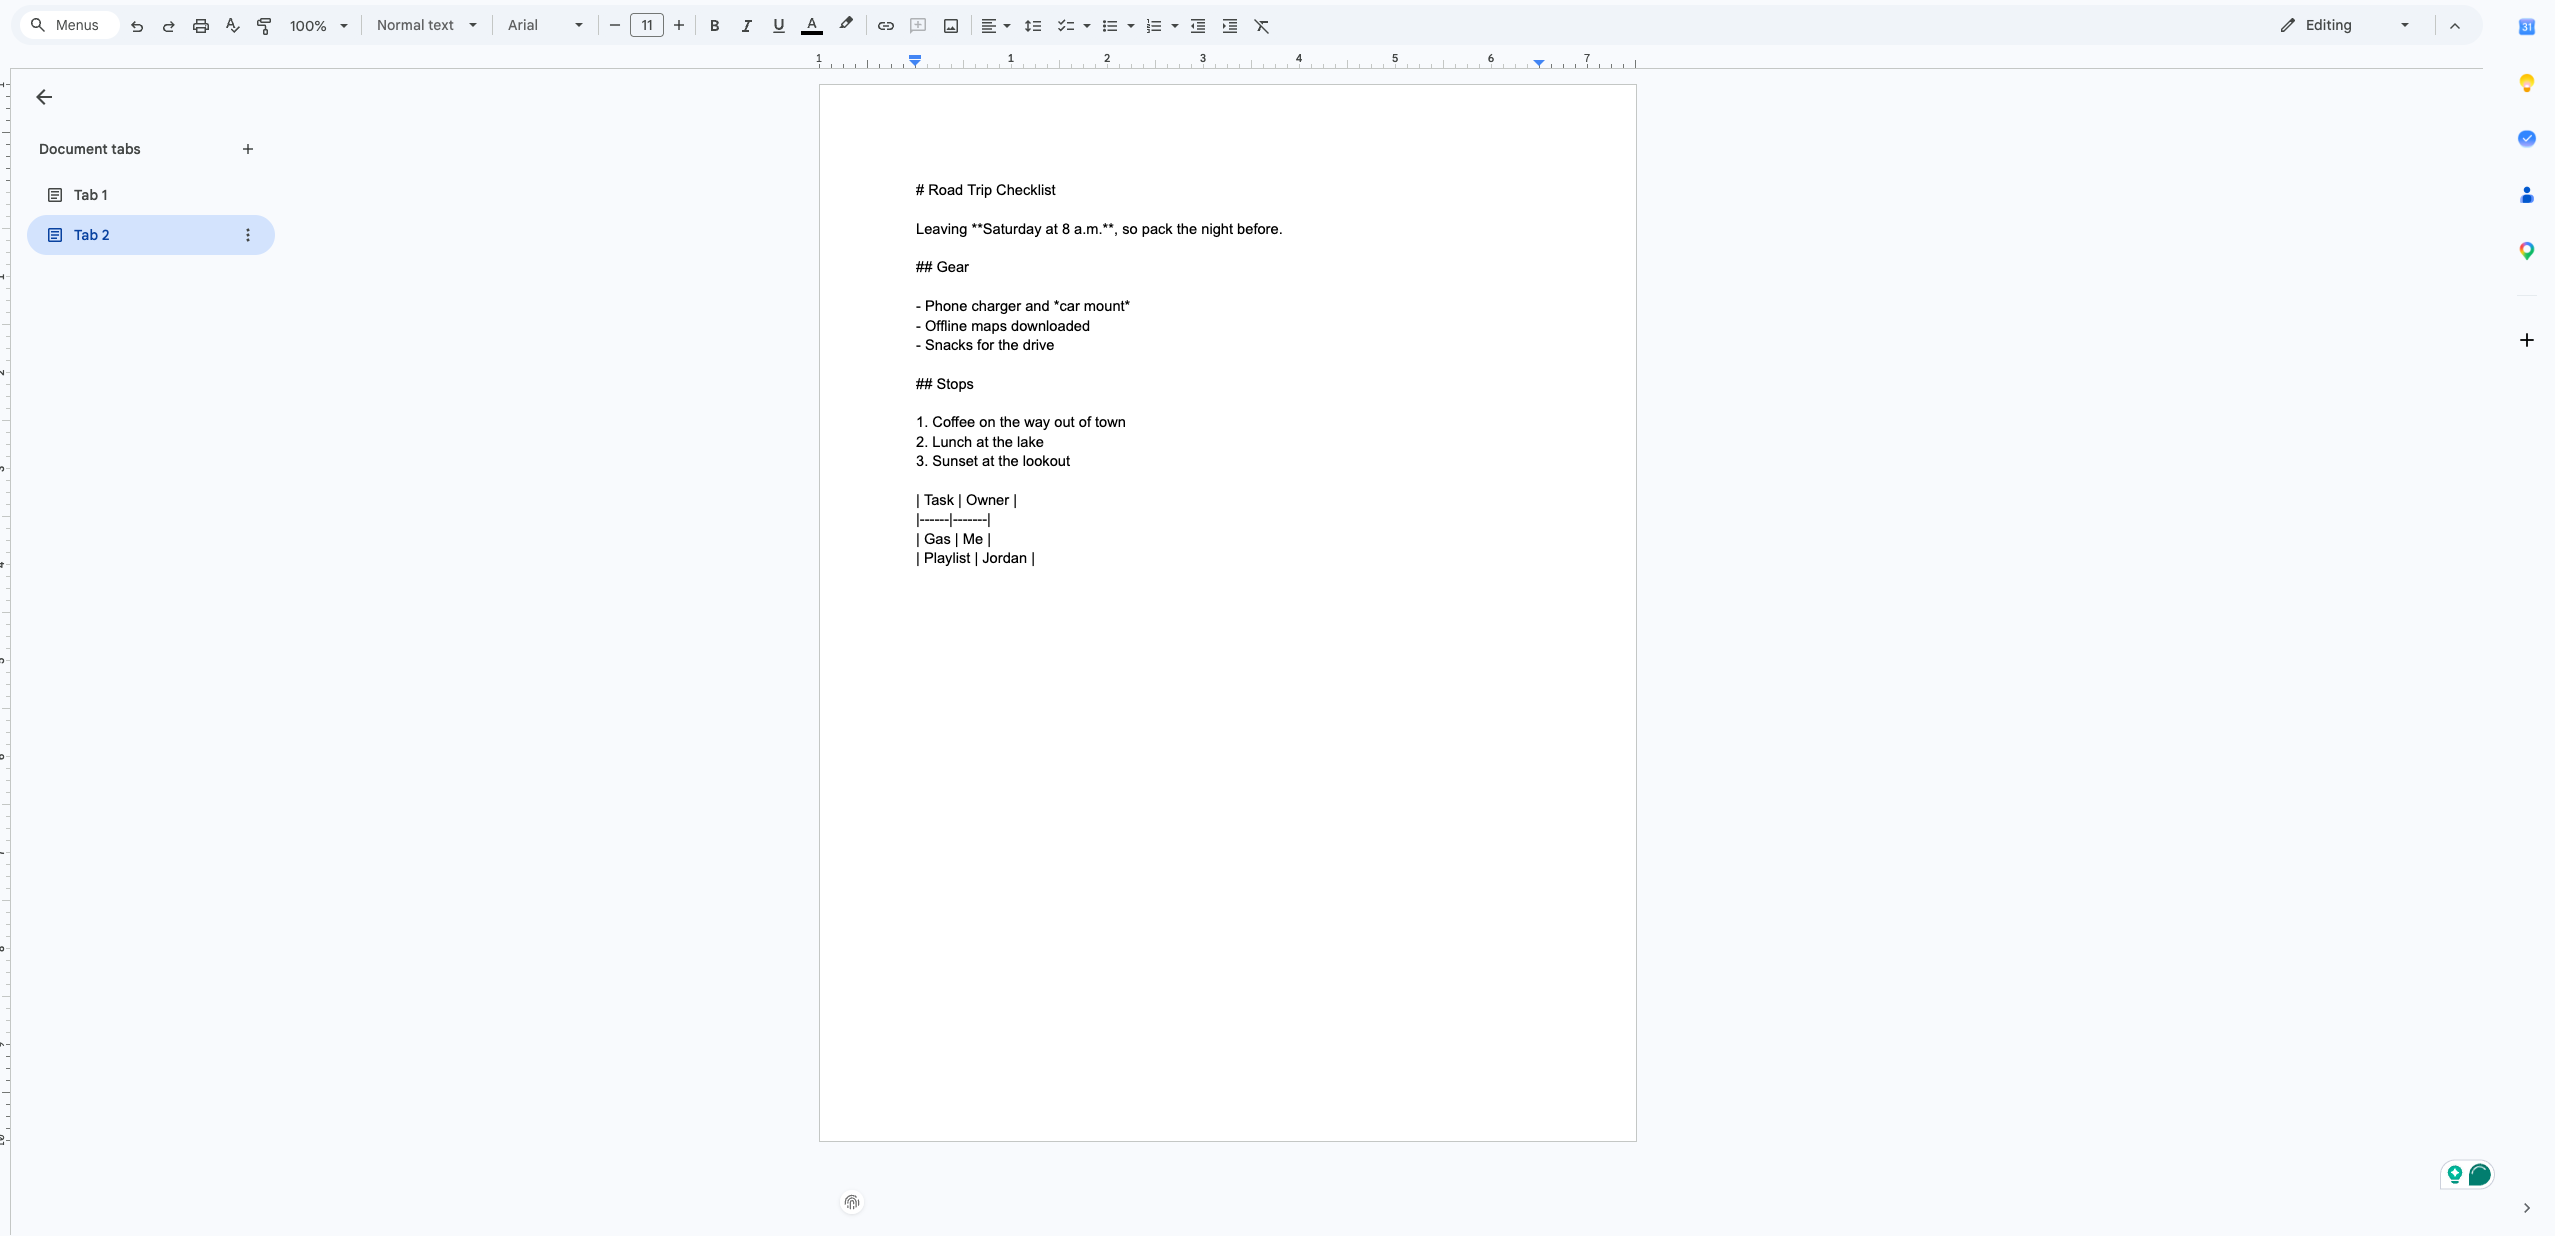
Task: Decrease the paragraph indent
Action: 1198,26
